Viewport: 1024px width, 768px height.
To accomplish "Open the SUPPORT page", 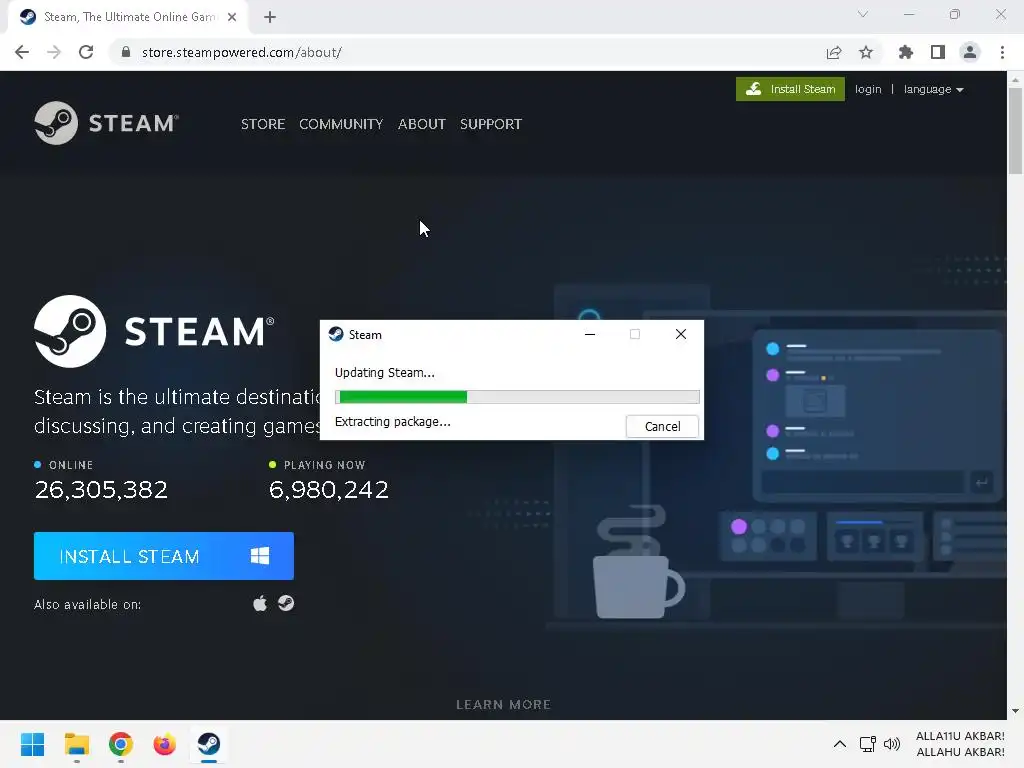I will (490, 124).
